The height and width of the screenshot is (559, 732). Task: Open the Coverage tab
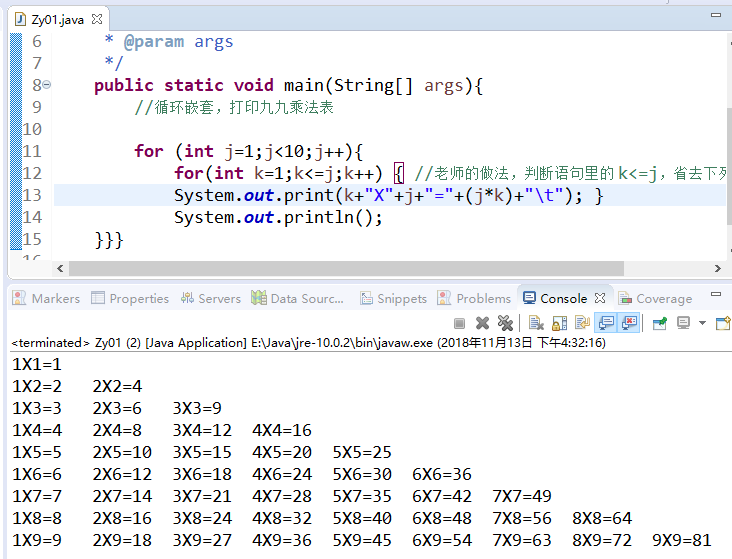(x=655, y=298)
